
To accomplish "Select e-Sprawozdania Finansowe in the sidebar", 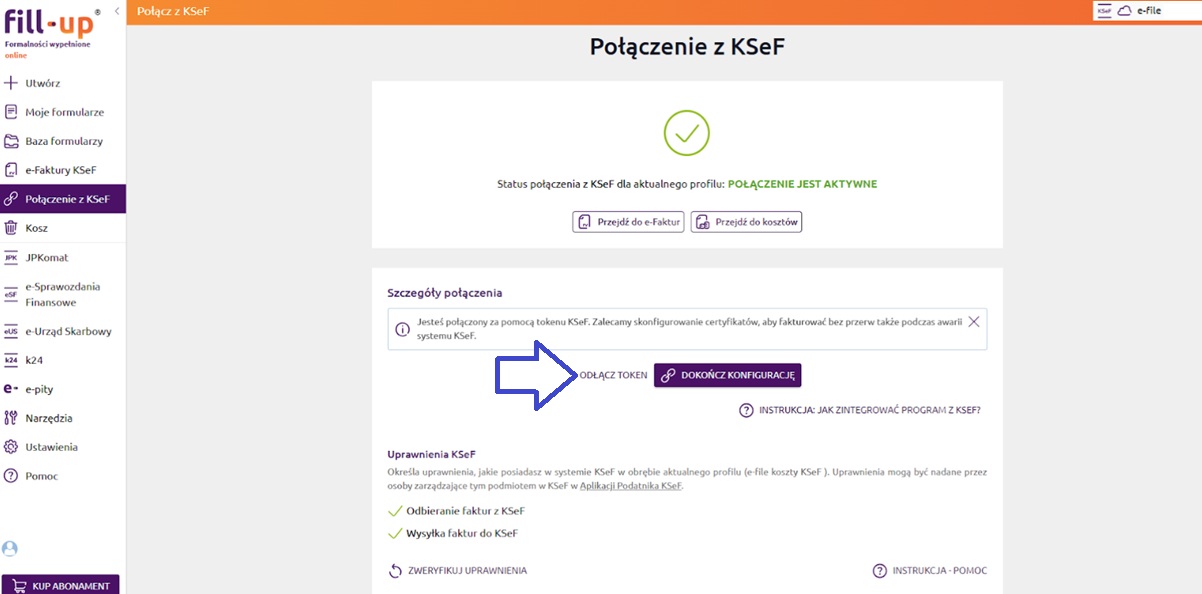I will (x=62, y=294).
